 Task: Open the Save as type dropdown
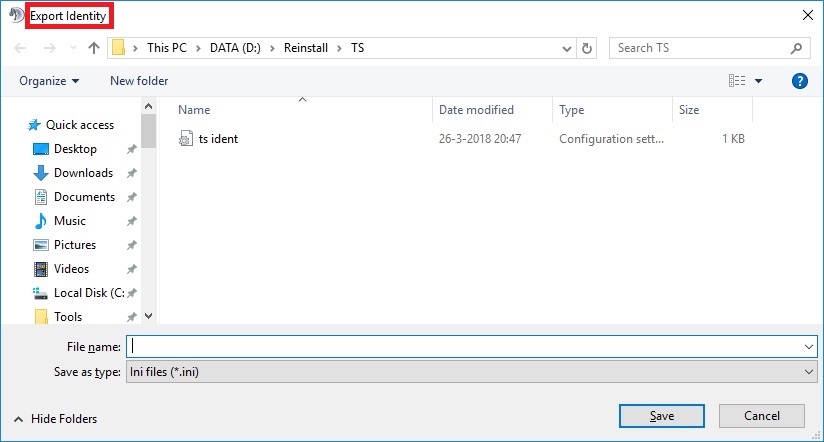pyautogui.click(x=808, y=371)
